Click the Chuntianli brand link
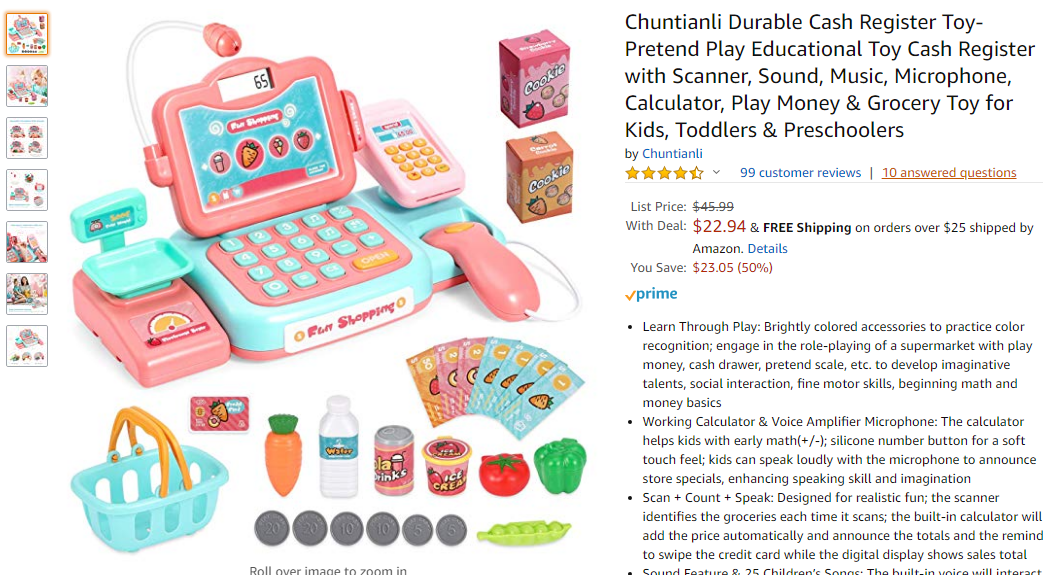Viewport: 1043px width, 575px height. click(x=672, y=154)
